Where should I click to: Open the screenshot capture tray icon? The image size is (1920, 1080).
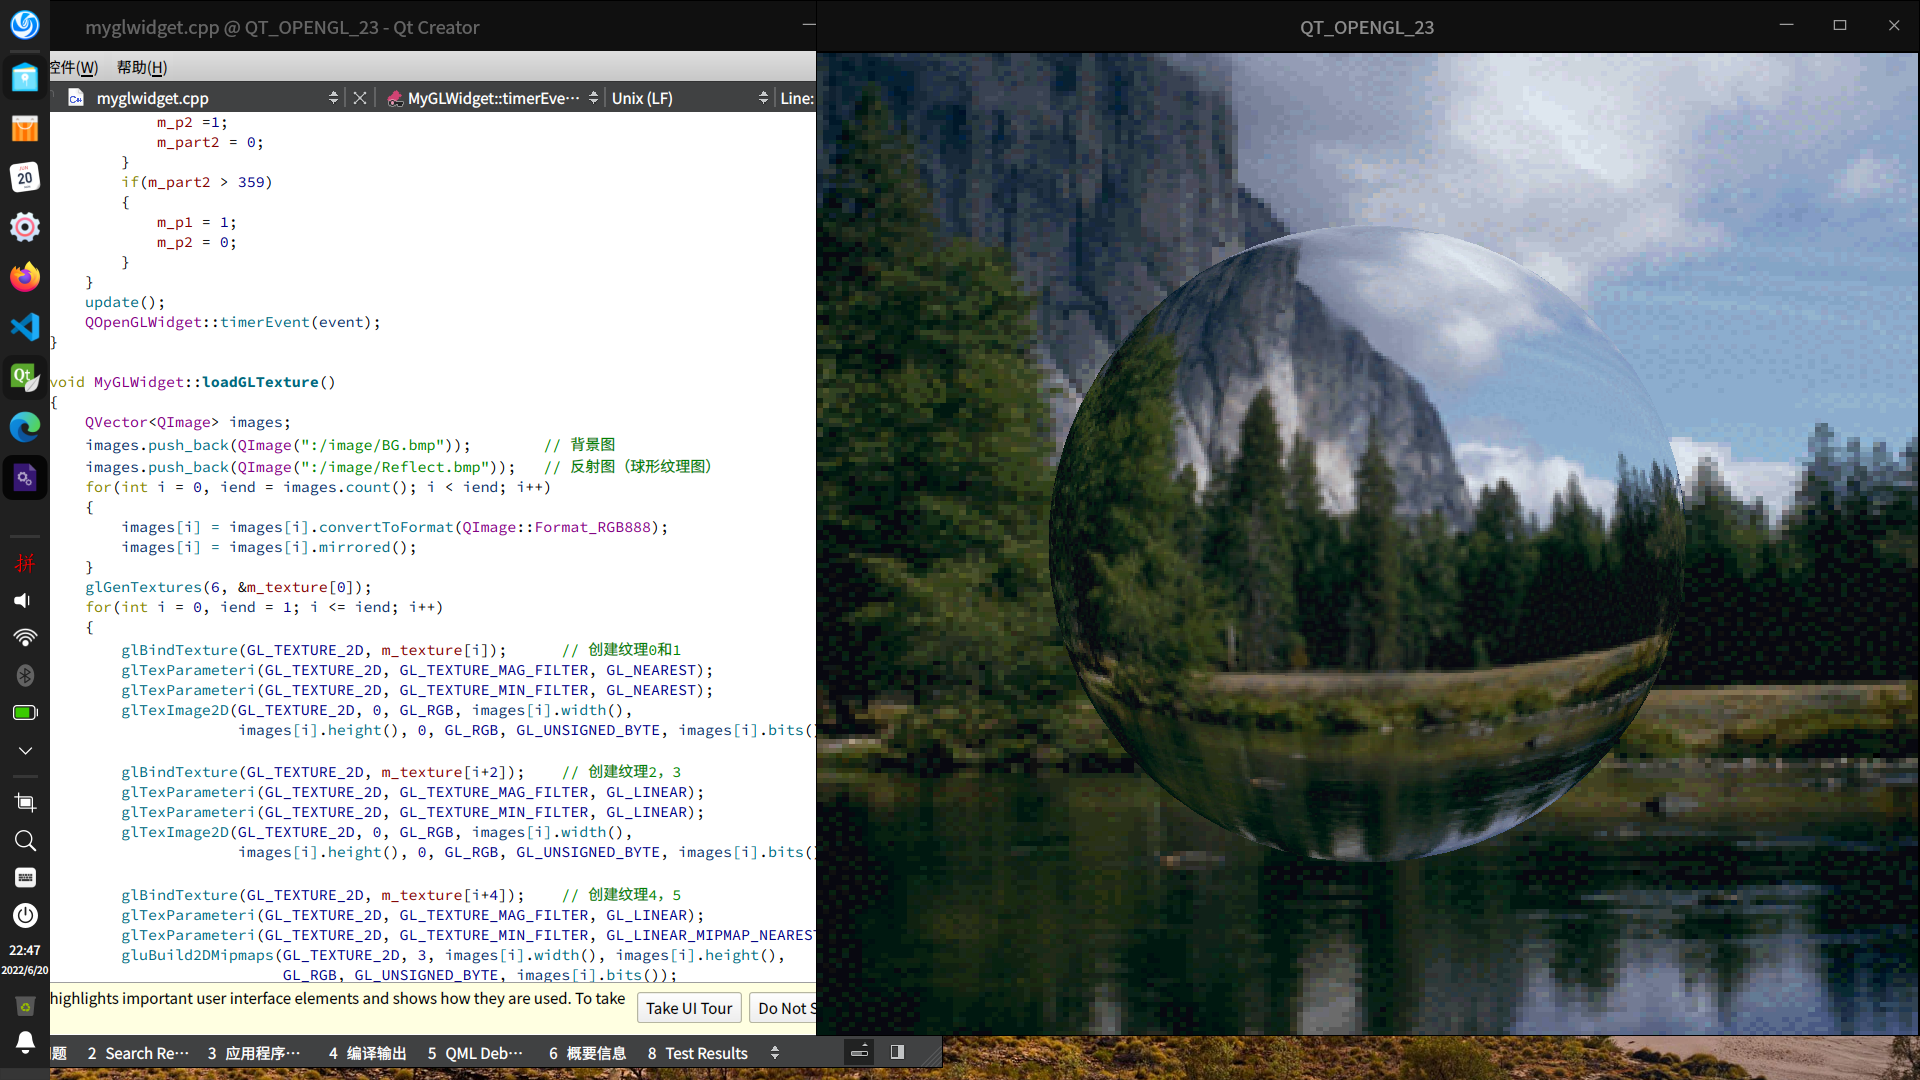(x=25, y=803)
